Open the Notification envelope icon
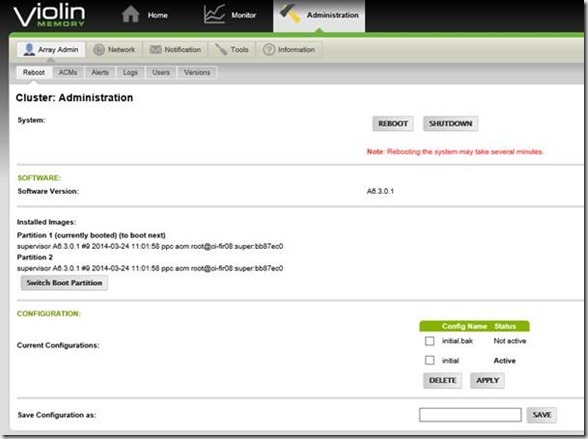Viewport: 588px width, 439px height. (x=155, y=49)
